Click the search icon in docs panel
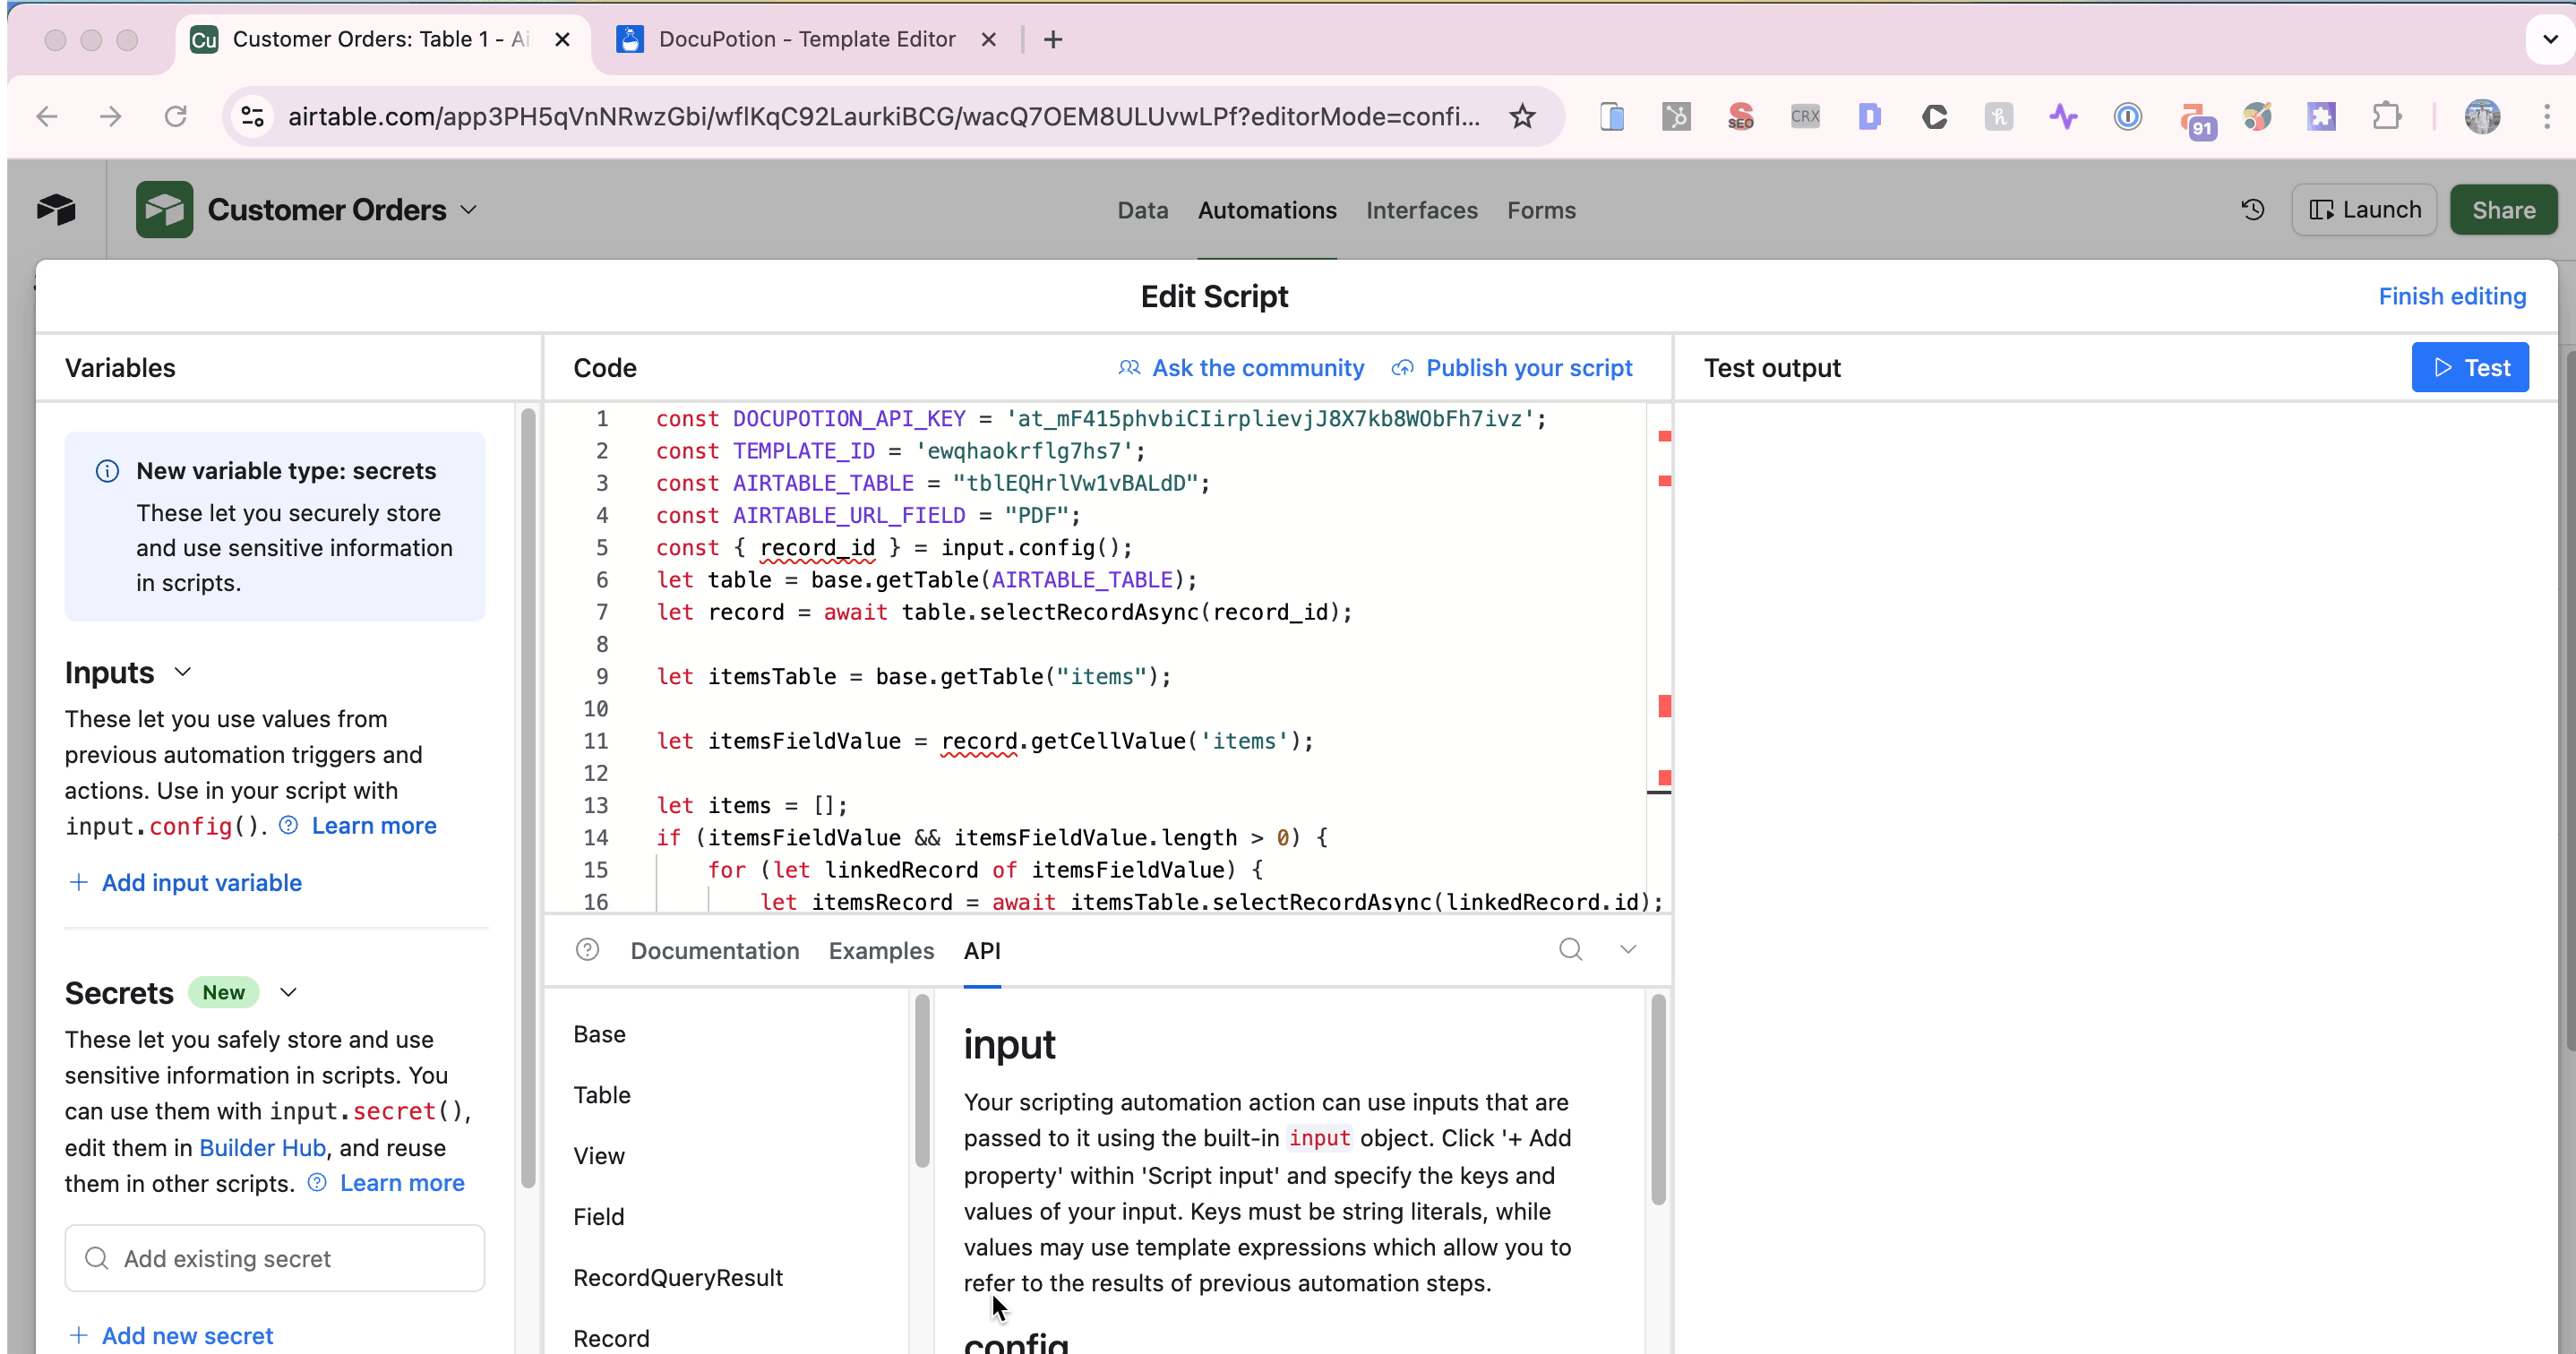Viewport: 2576px width, 1354px height. [x=1570, y=949]
